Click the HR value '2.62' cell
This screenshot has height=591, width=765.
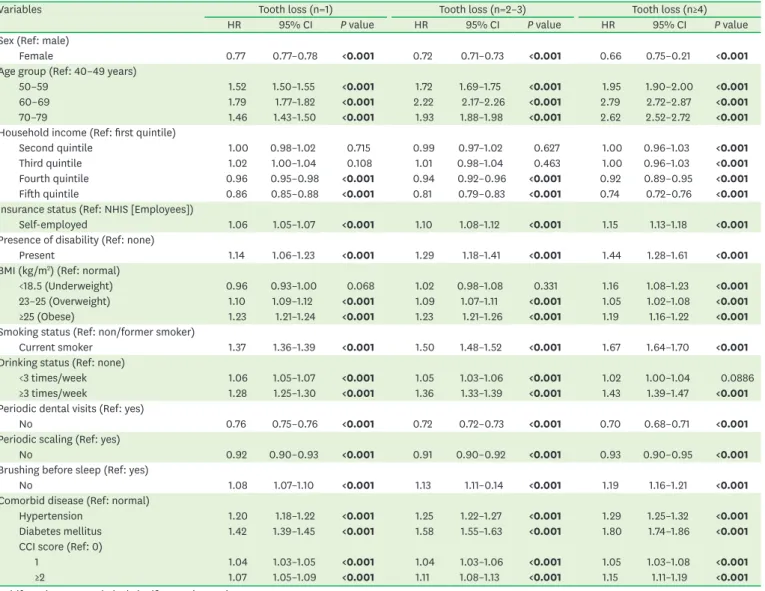(610, 118)
